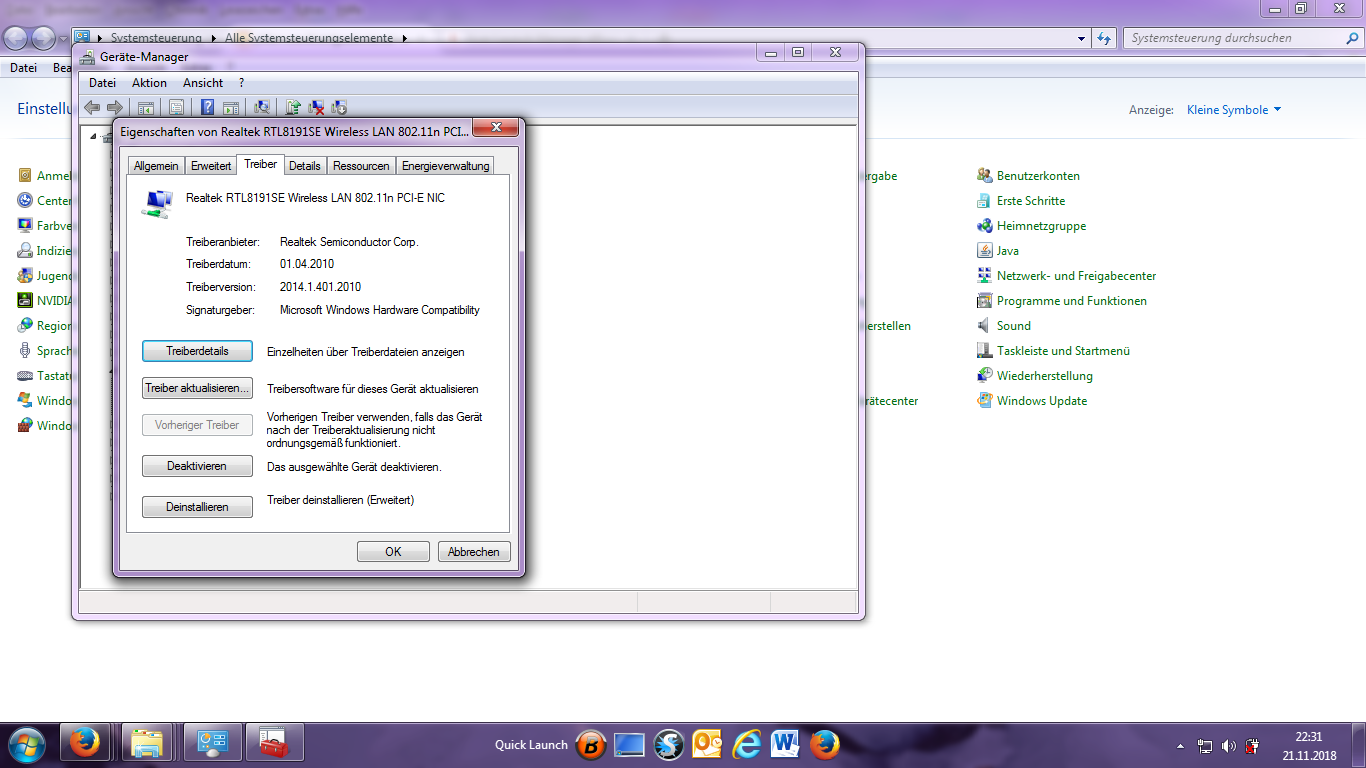Click the Abbrechen button
1366x768 pixels.
pos(474,552)
